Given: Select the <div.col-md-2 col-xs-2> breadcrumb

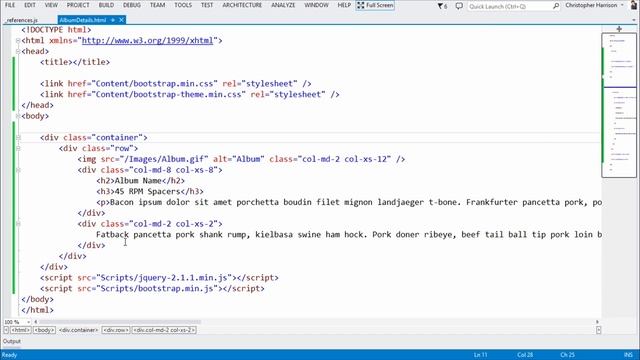Looking at the screenshot, I should (164, 330).
